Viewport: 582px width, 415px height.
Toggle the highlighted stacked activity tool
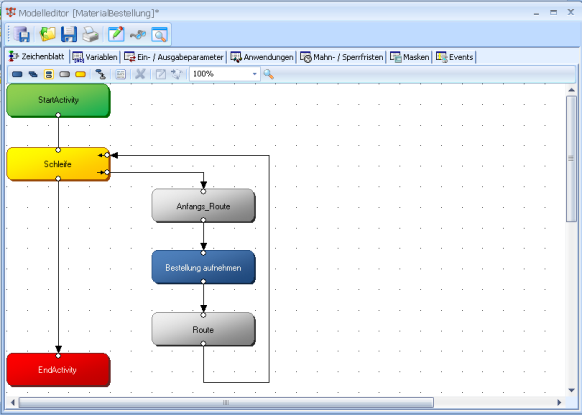pos(49,74)
